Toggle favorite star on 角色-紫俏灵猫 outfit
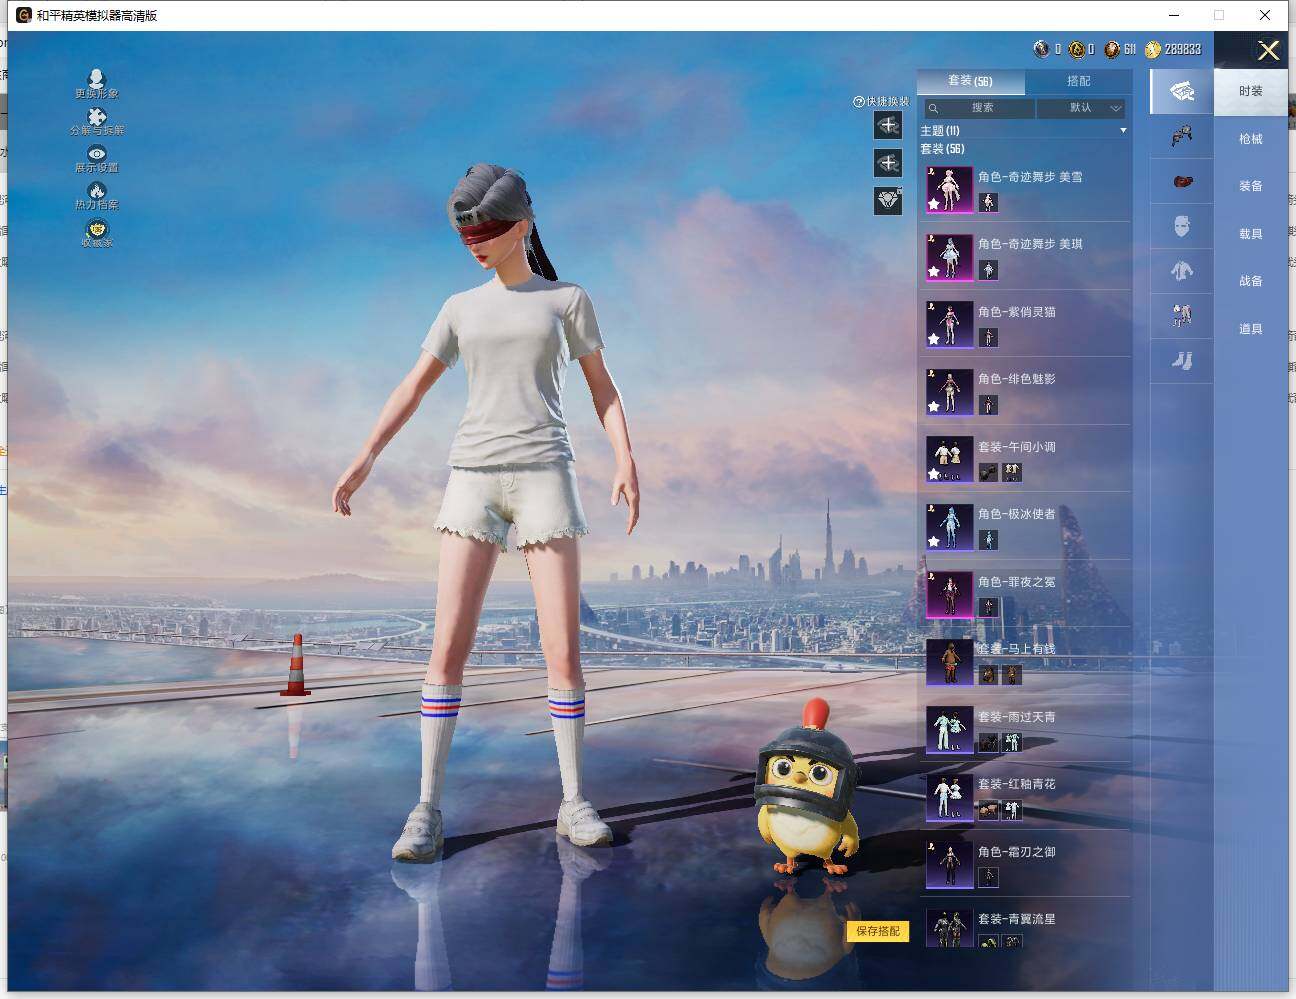 coord(933,339)
